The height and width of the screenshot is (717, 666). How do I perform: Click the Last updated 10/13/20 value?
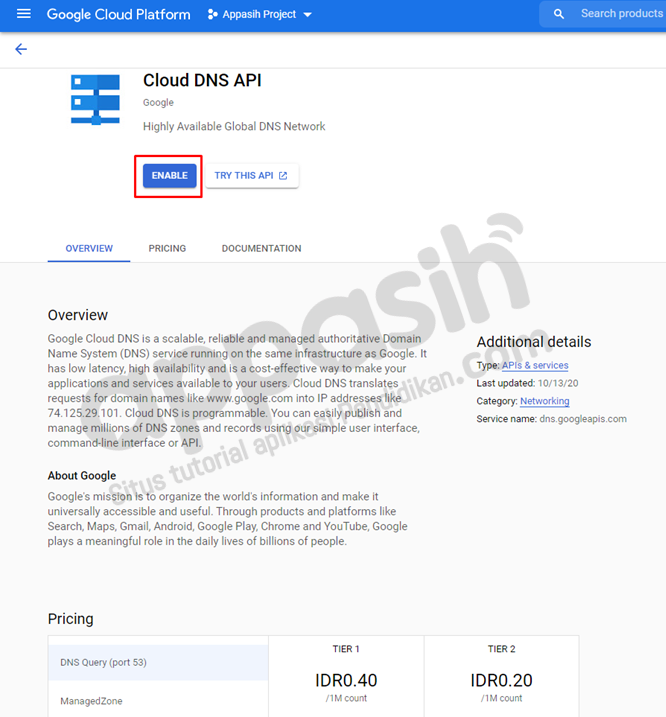[558, 383]
